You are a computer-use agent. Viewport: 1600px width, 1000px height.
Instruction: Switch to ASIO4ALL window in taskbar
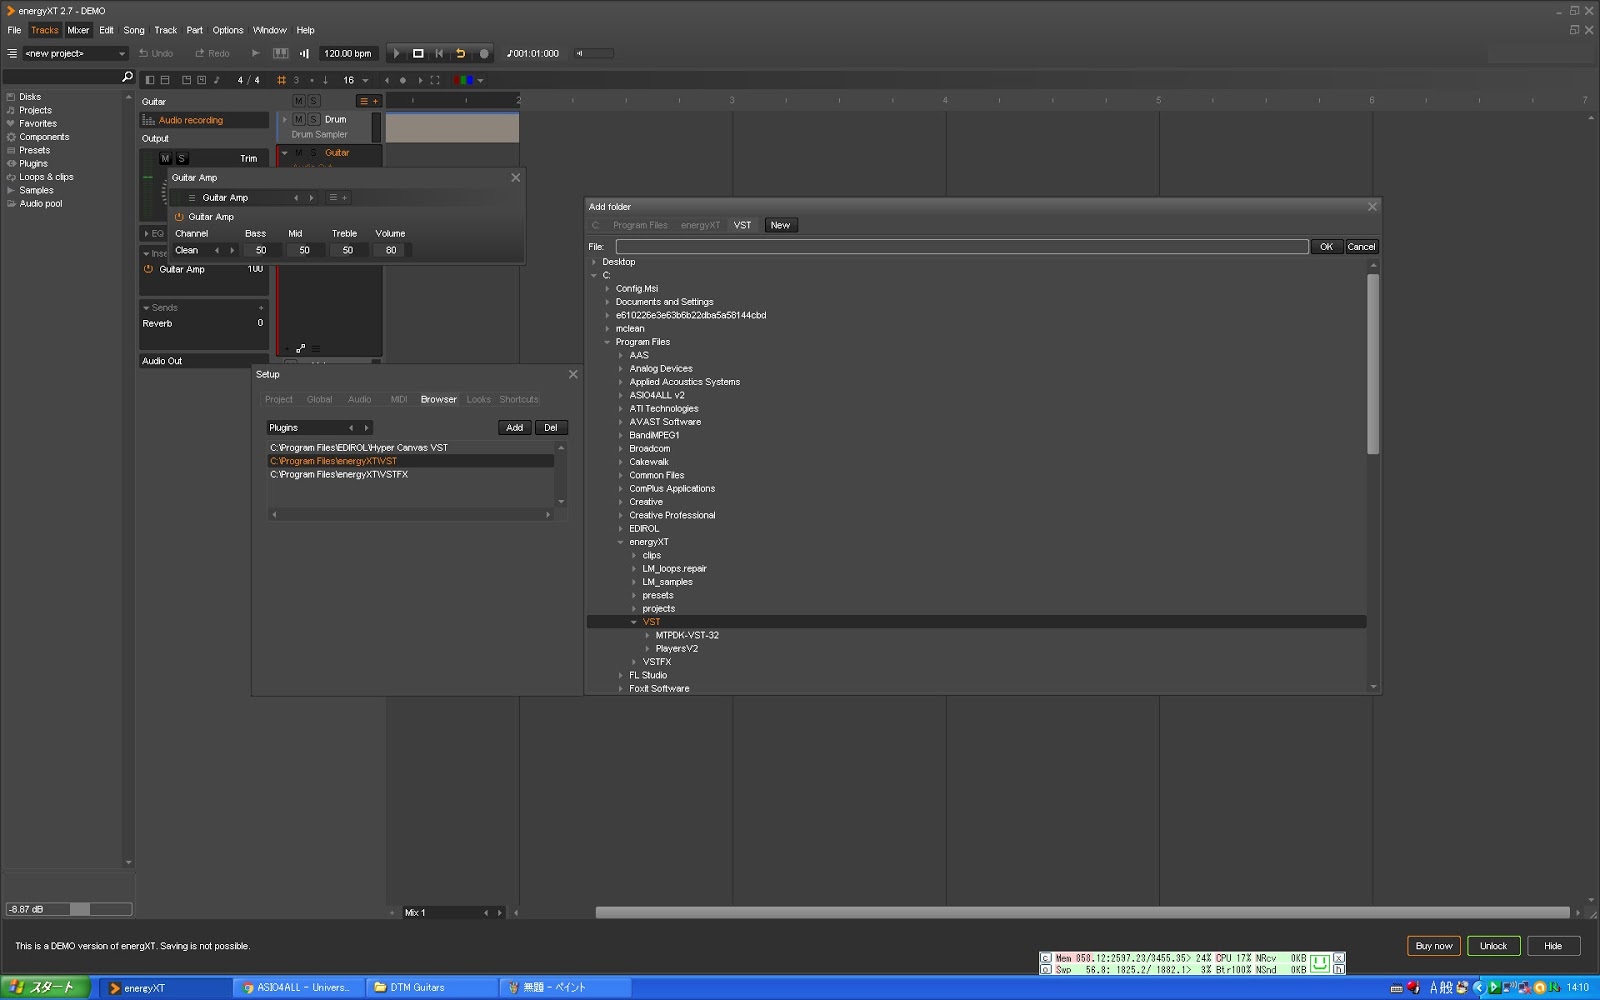[298, 988]
